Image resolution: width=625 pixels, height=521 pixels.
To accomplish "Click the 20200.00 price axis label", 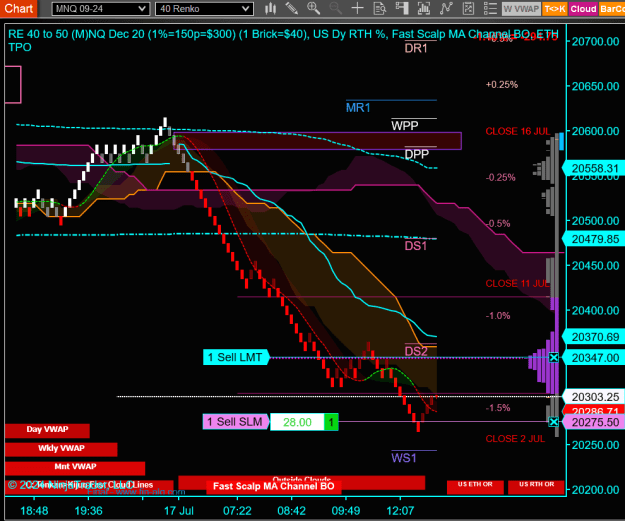I will 596,490.
